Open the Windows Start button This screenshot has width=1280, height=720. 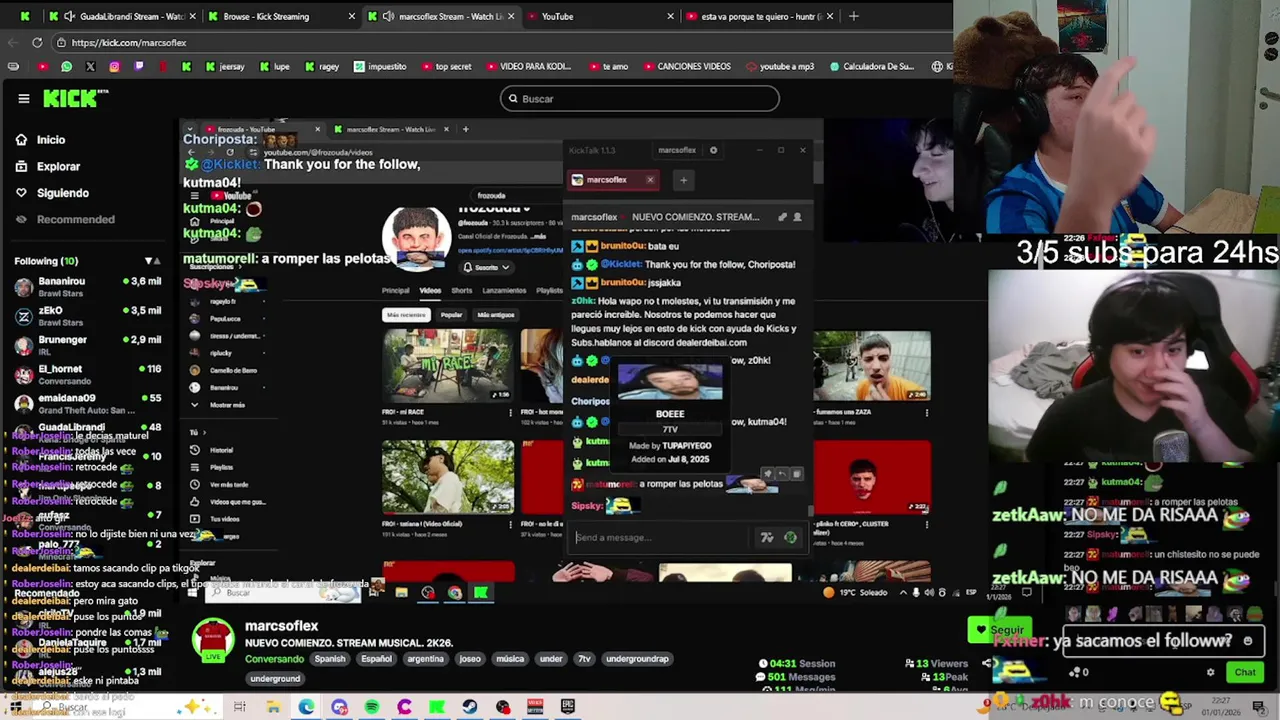point(15,707)
